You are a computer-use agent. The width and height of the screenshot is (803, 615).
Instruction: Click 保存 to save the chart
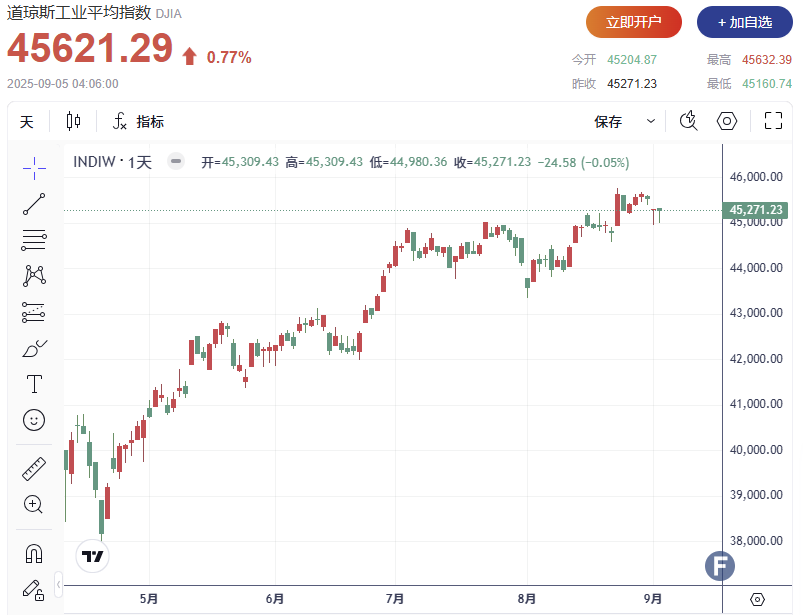coord(608,122)
